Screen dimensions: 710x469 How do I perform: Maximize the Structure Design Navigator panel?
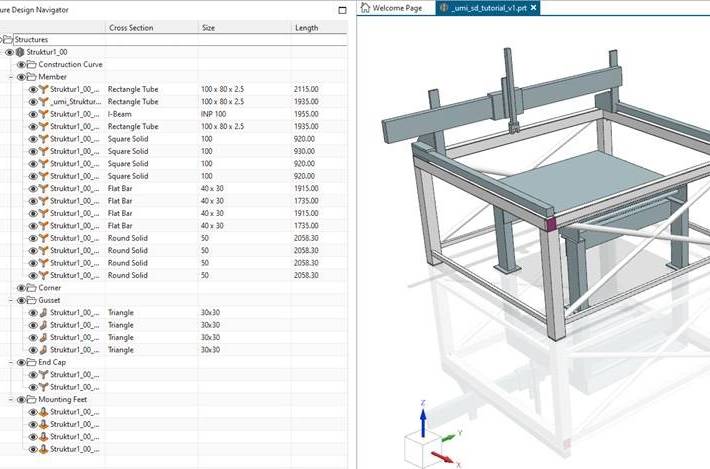click(342, 9)
